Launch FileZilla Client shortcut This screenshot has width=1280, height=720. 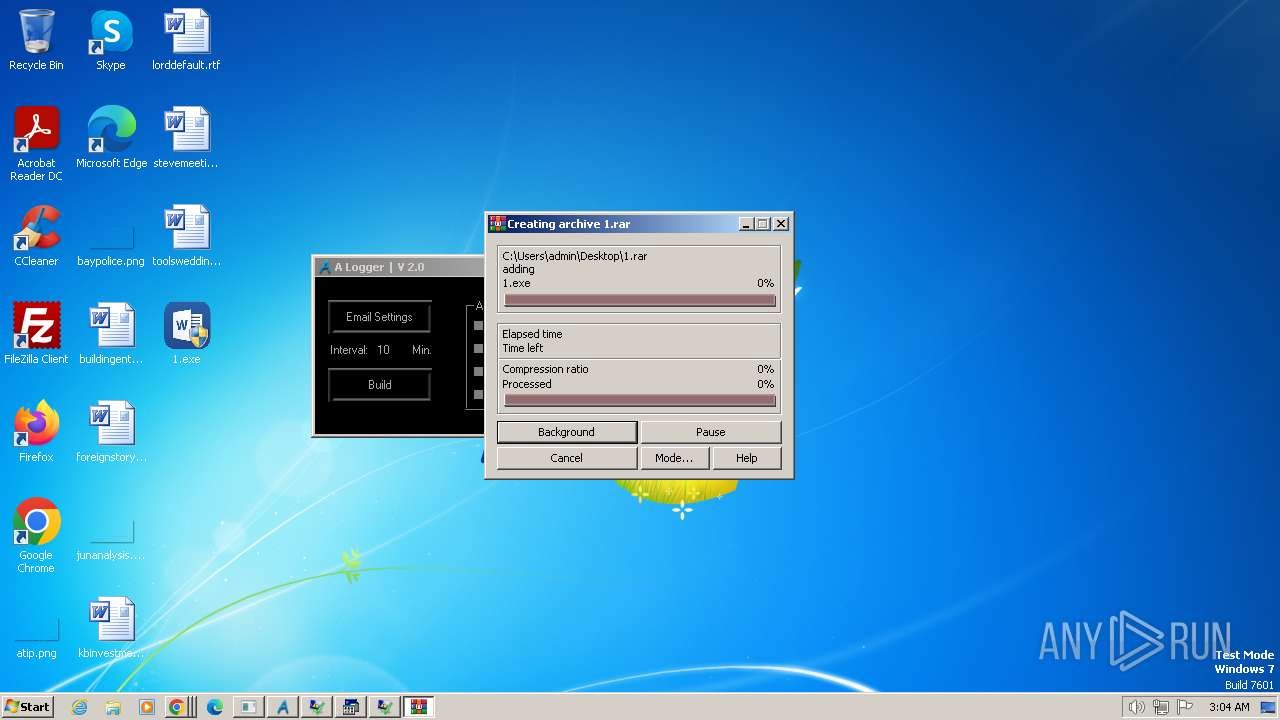36,334
